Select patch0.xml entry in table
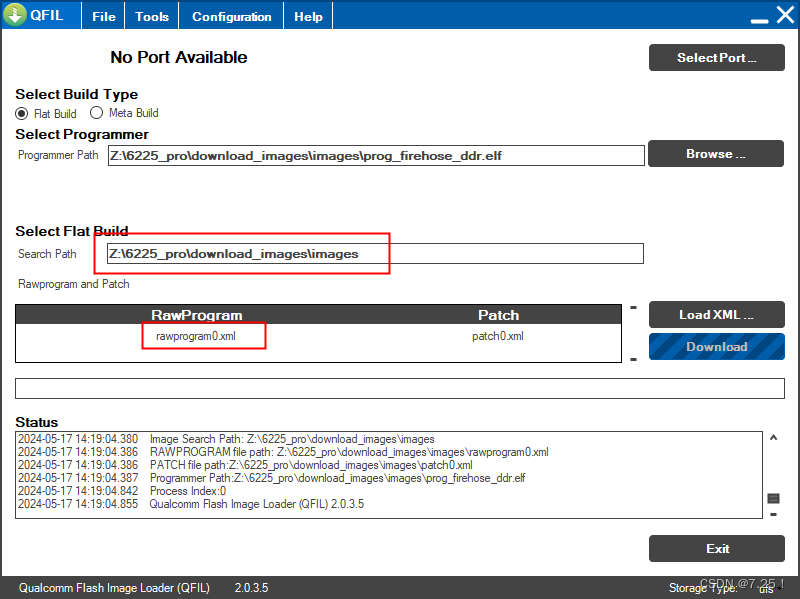Viewport: 800px width, 599px height. coord(497,336)
